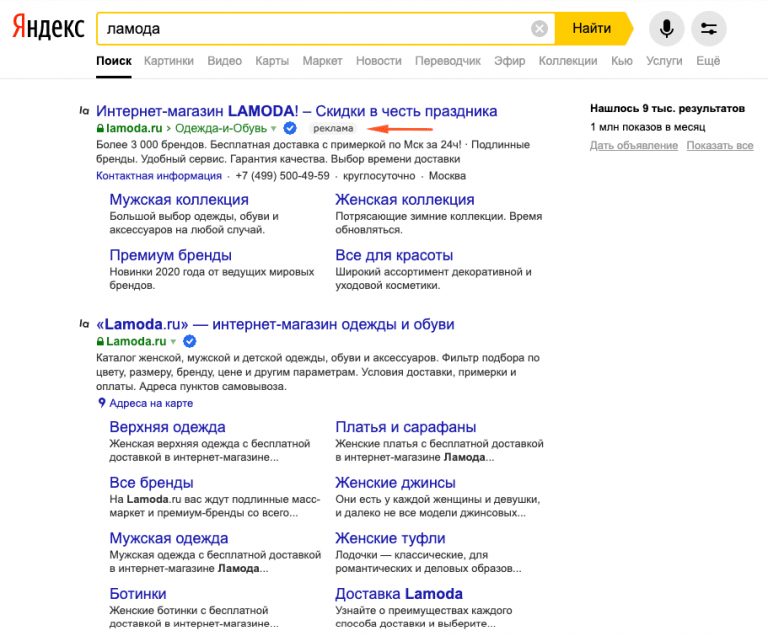Click Дать объявление link
768x636 pixels.
634,146
